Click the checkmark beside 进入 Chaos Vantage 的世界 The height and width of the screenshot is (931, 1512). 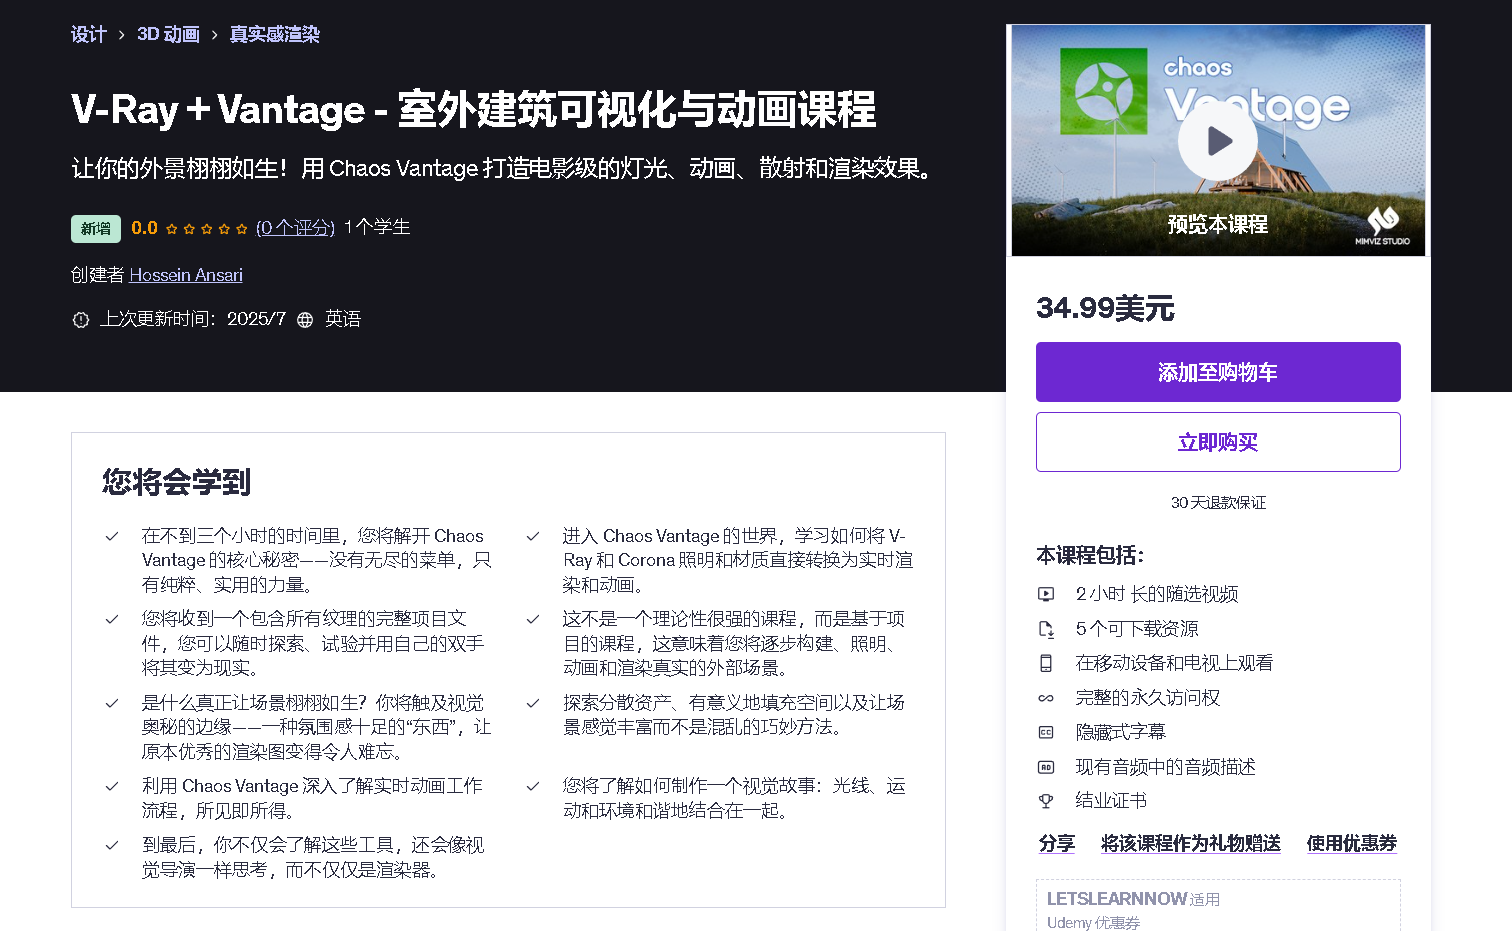pyautogui.click(x=533, y=537)
